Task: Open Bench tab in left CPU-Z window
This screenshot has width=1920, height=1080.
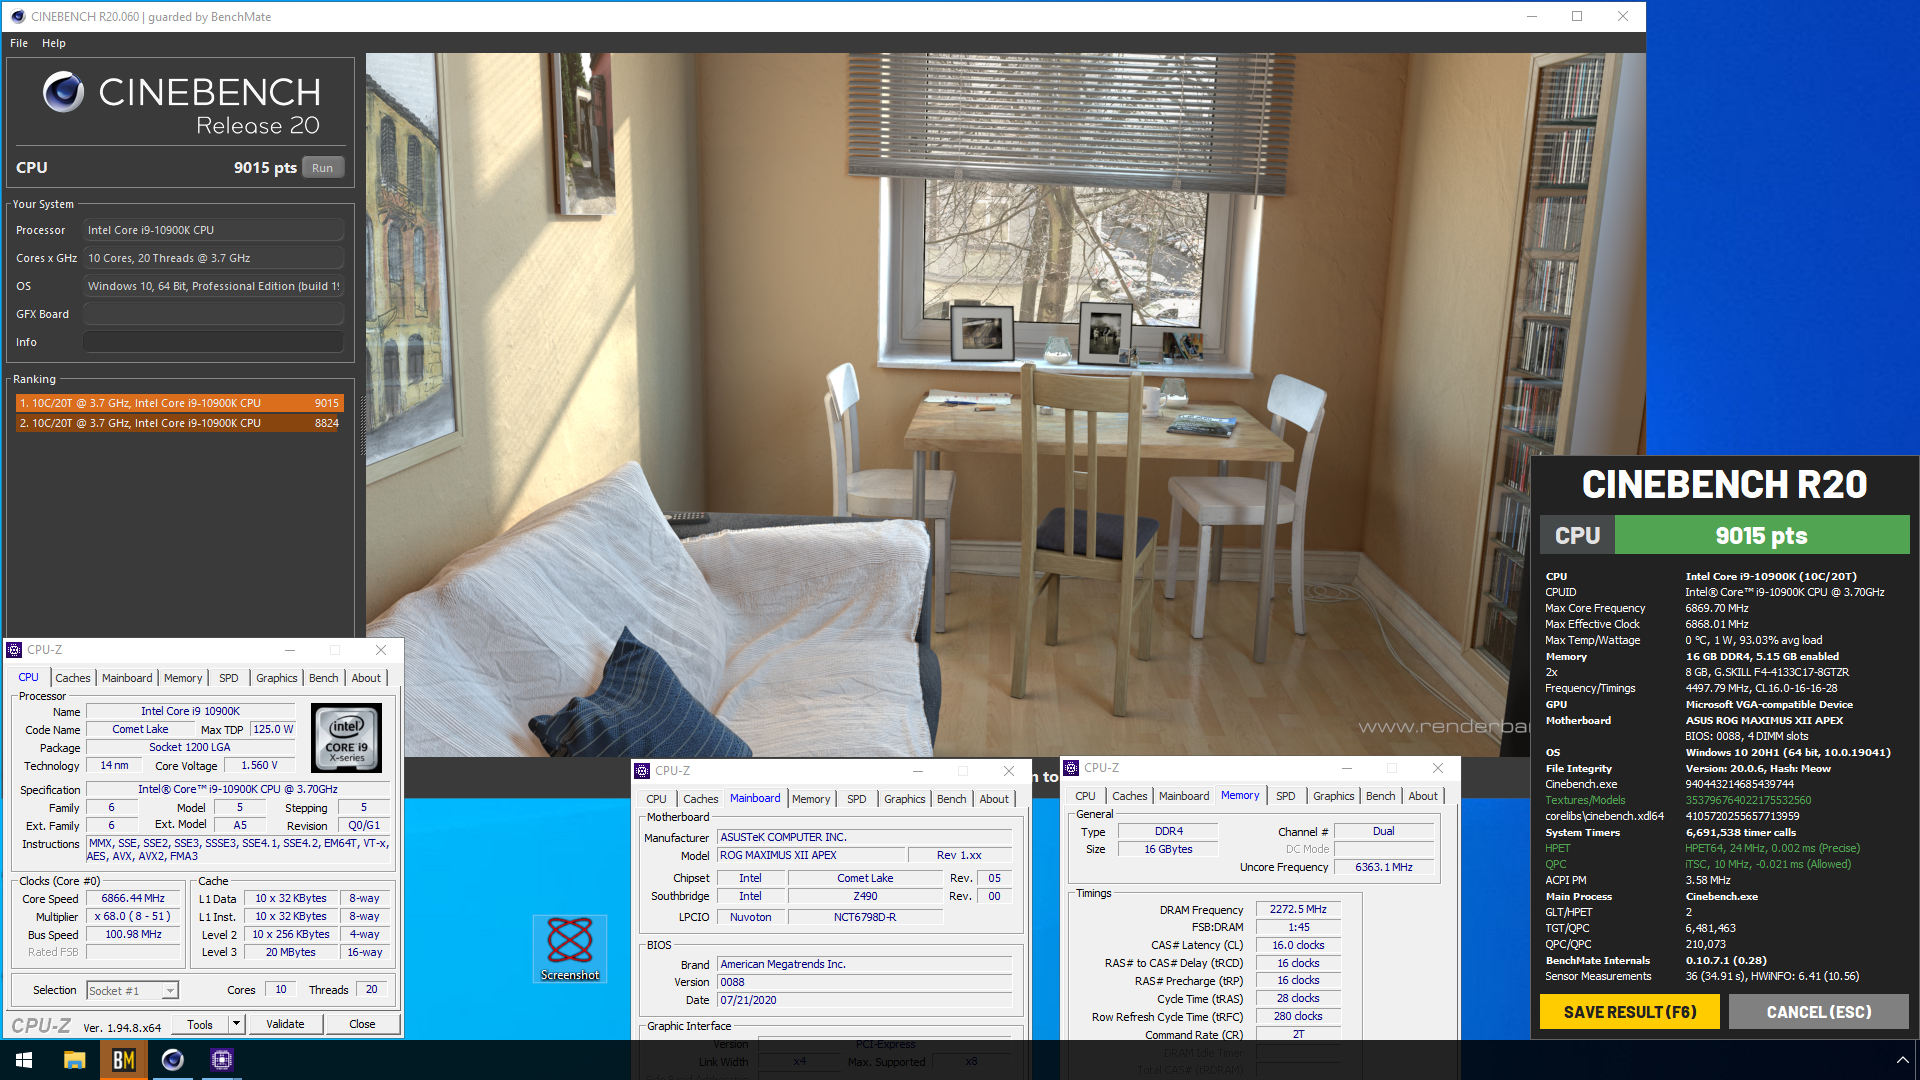Action: click(324, 678)
